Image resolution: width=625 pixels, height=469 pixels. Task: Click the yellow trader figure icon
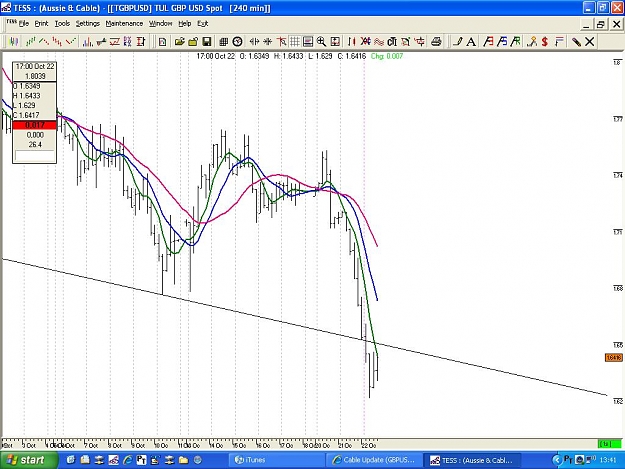[532, 41]
